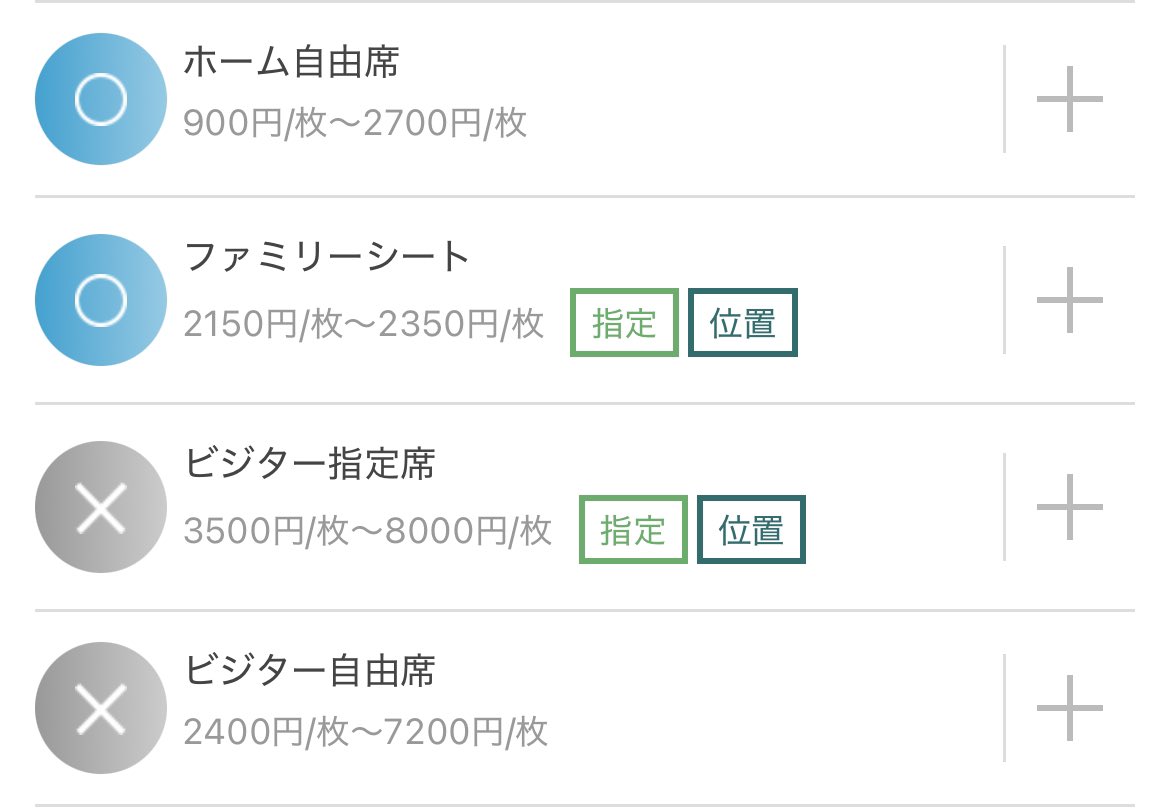
Task: Select the ビジター指定席 seat title
Action: 309,465
